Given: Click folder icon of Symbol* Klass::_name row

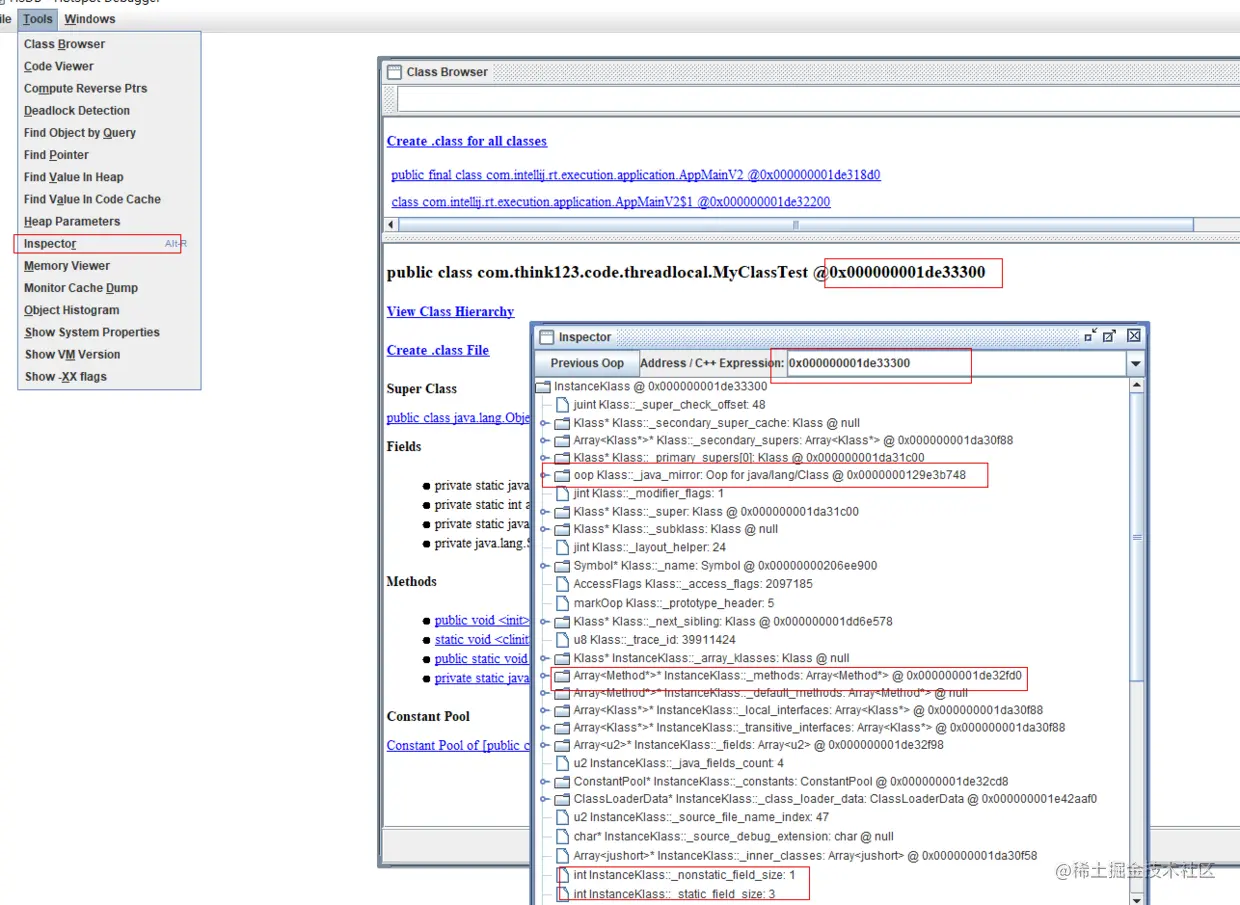Looking at the screenshot, I should (562, 565).
